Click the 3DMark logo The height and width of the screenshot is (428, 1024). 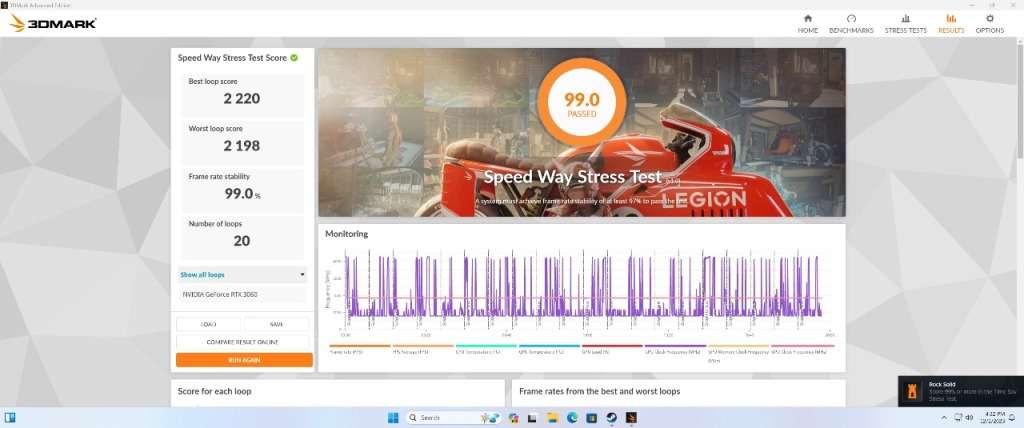pyautogui.click(x=53, y=23)
